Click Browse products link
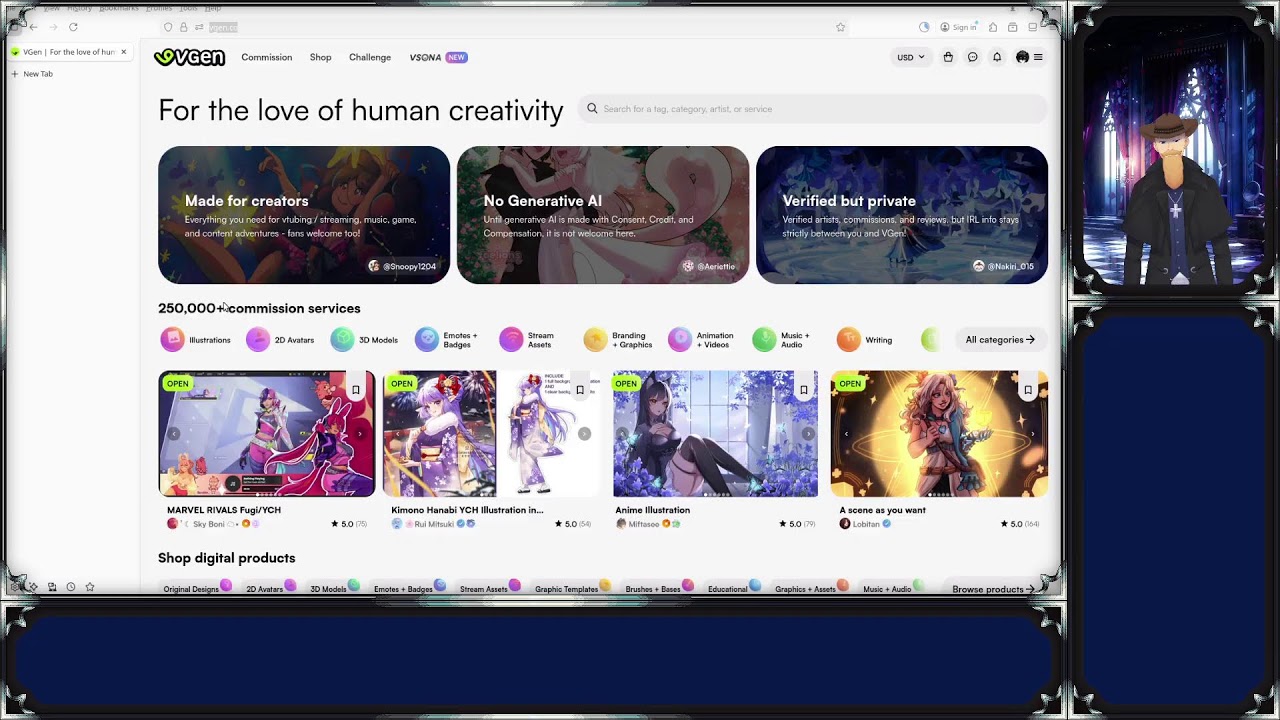1280x720 pixels. tap(993, 589)
